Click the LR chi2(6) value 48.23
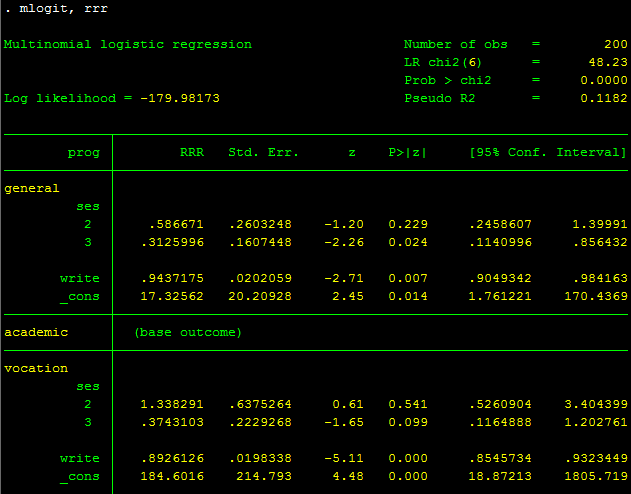 (608, 62)
